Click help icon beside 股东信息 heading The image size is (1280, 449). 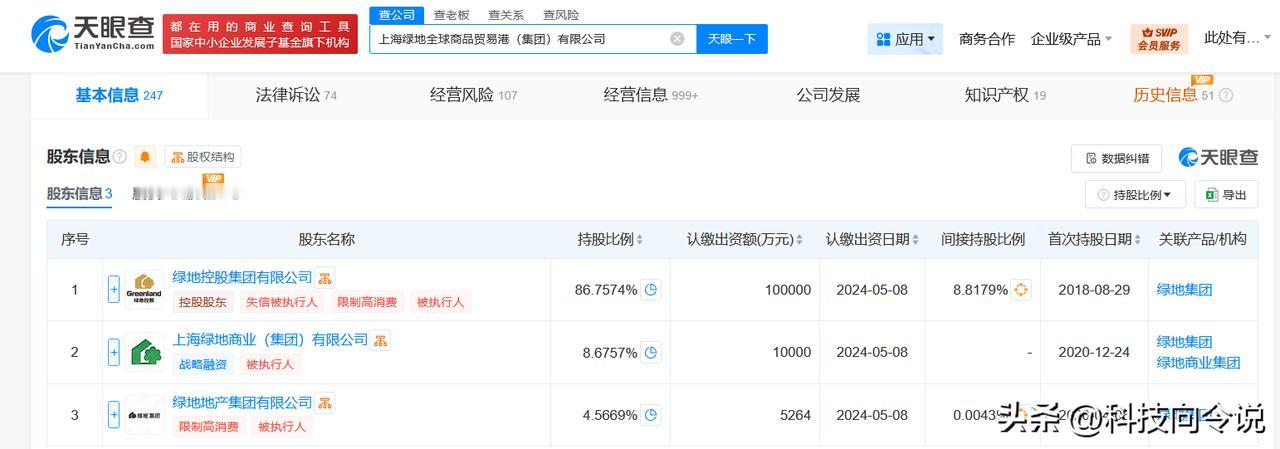click(120, 157)
